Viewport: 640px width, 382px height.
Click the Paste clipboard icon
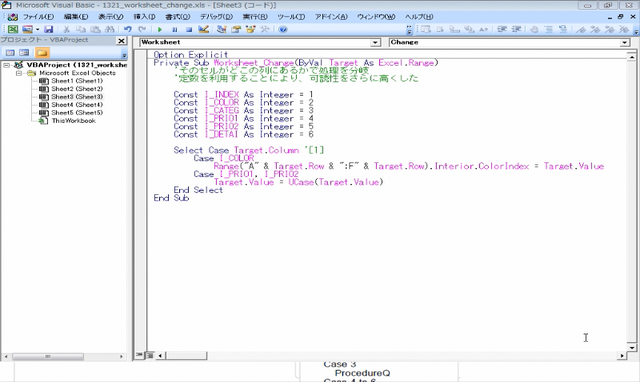click(x=95, y=29)
